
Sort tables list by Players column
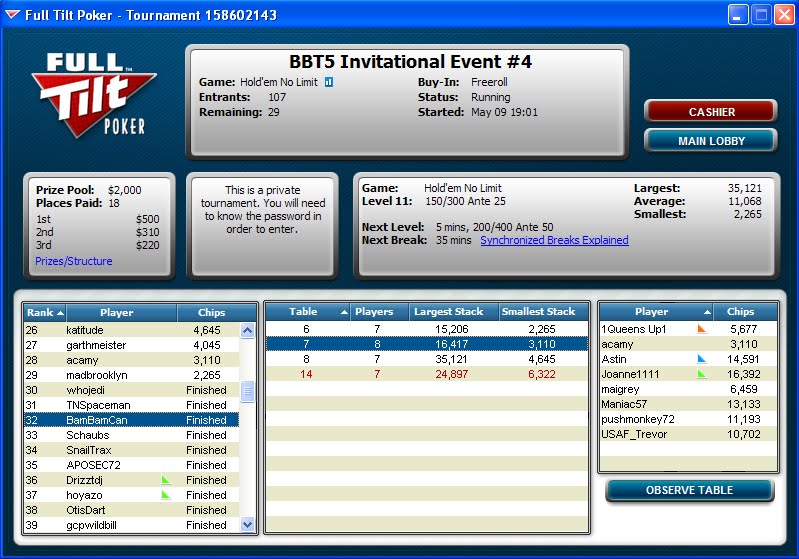tap(379, 311)
